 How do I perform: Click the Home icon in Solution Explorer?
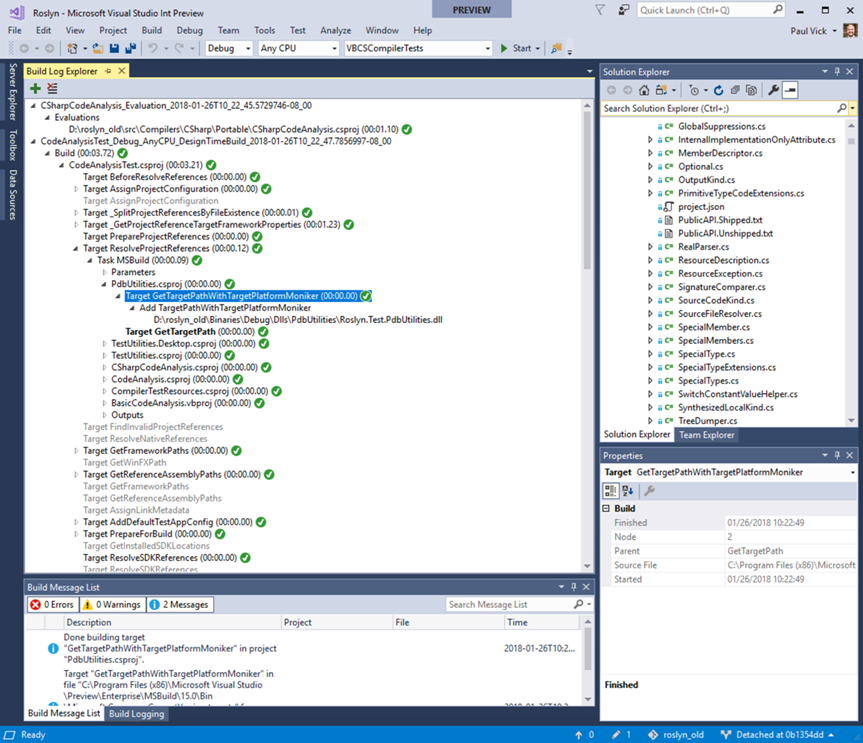click(644, 90)
